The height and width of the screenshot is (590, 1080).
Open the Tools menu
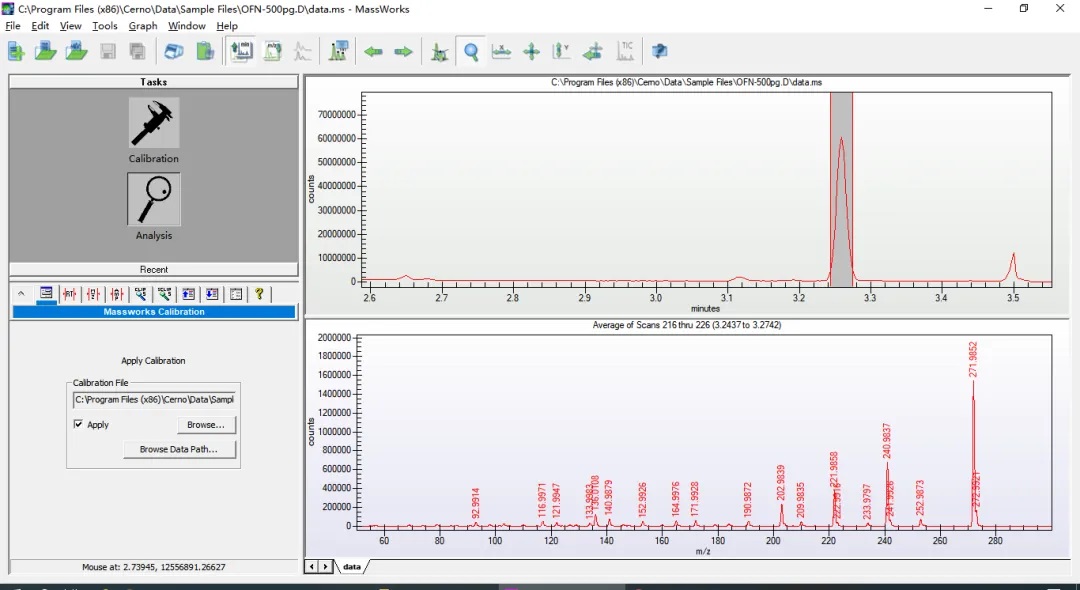pyautogui.click(x=104, y=26)
